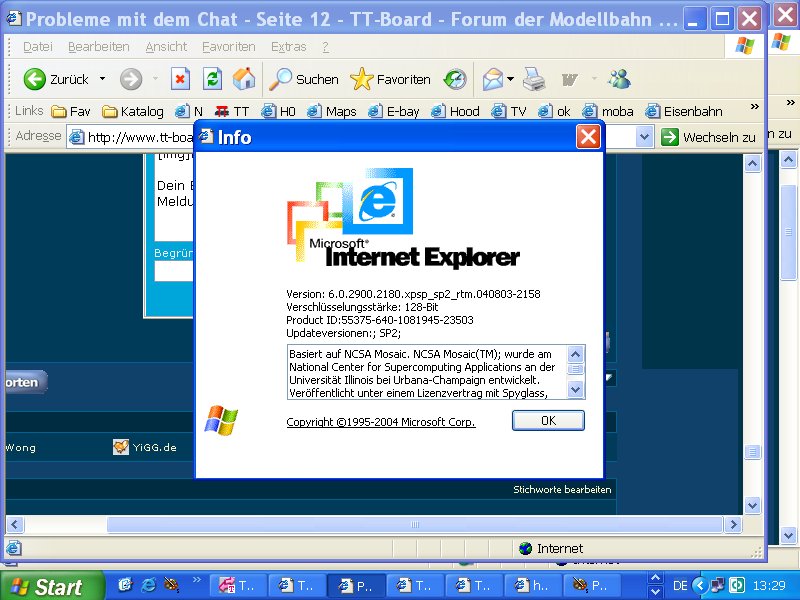Open the Eisenbahn link in Links bar
This screenshot has width=800, height=600.
[684, 111]
